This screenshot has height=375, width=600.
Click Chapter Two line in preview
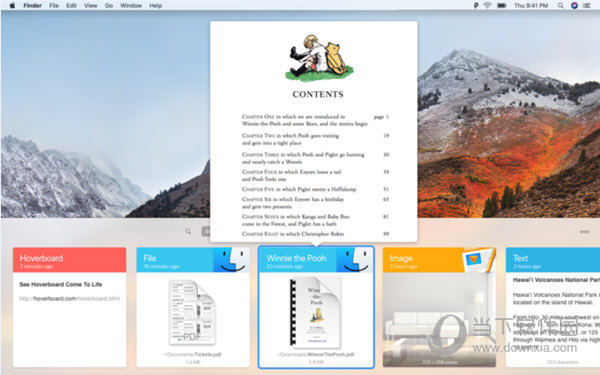(315, 139)
